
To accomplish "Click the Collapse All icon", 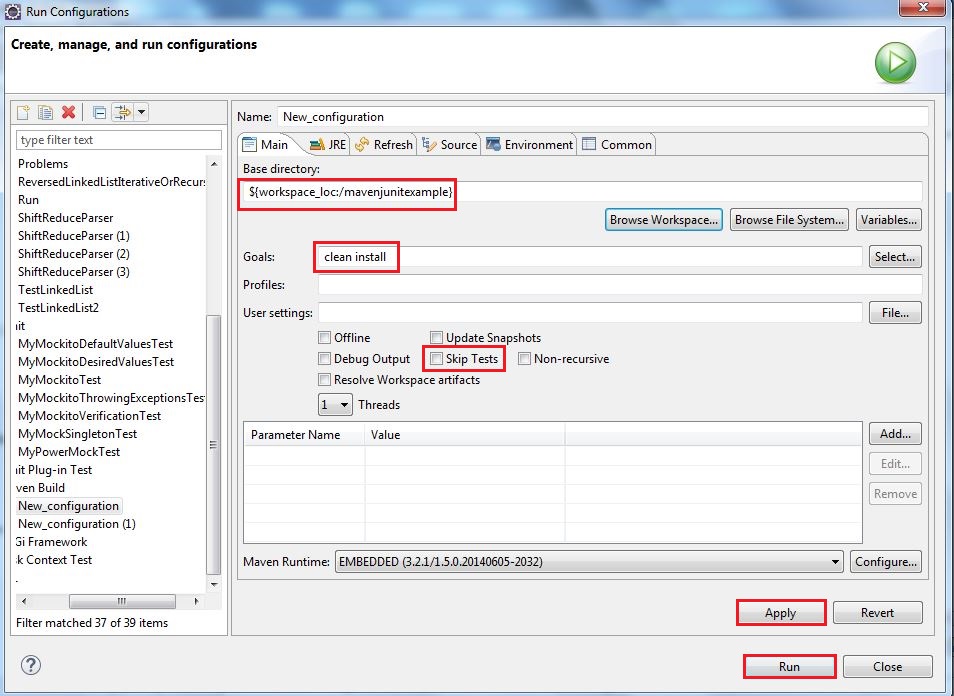I will pyautogui.click(x=99, y=112).
